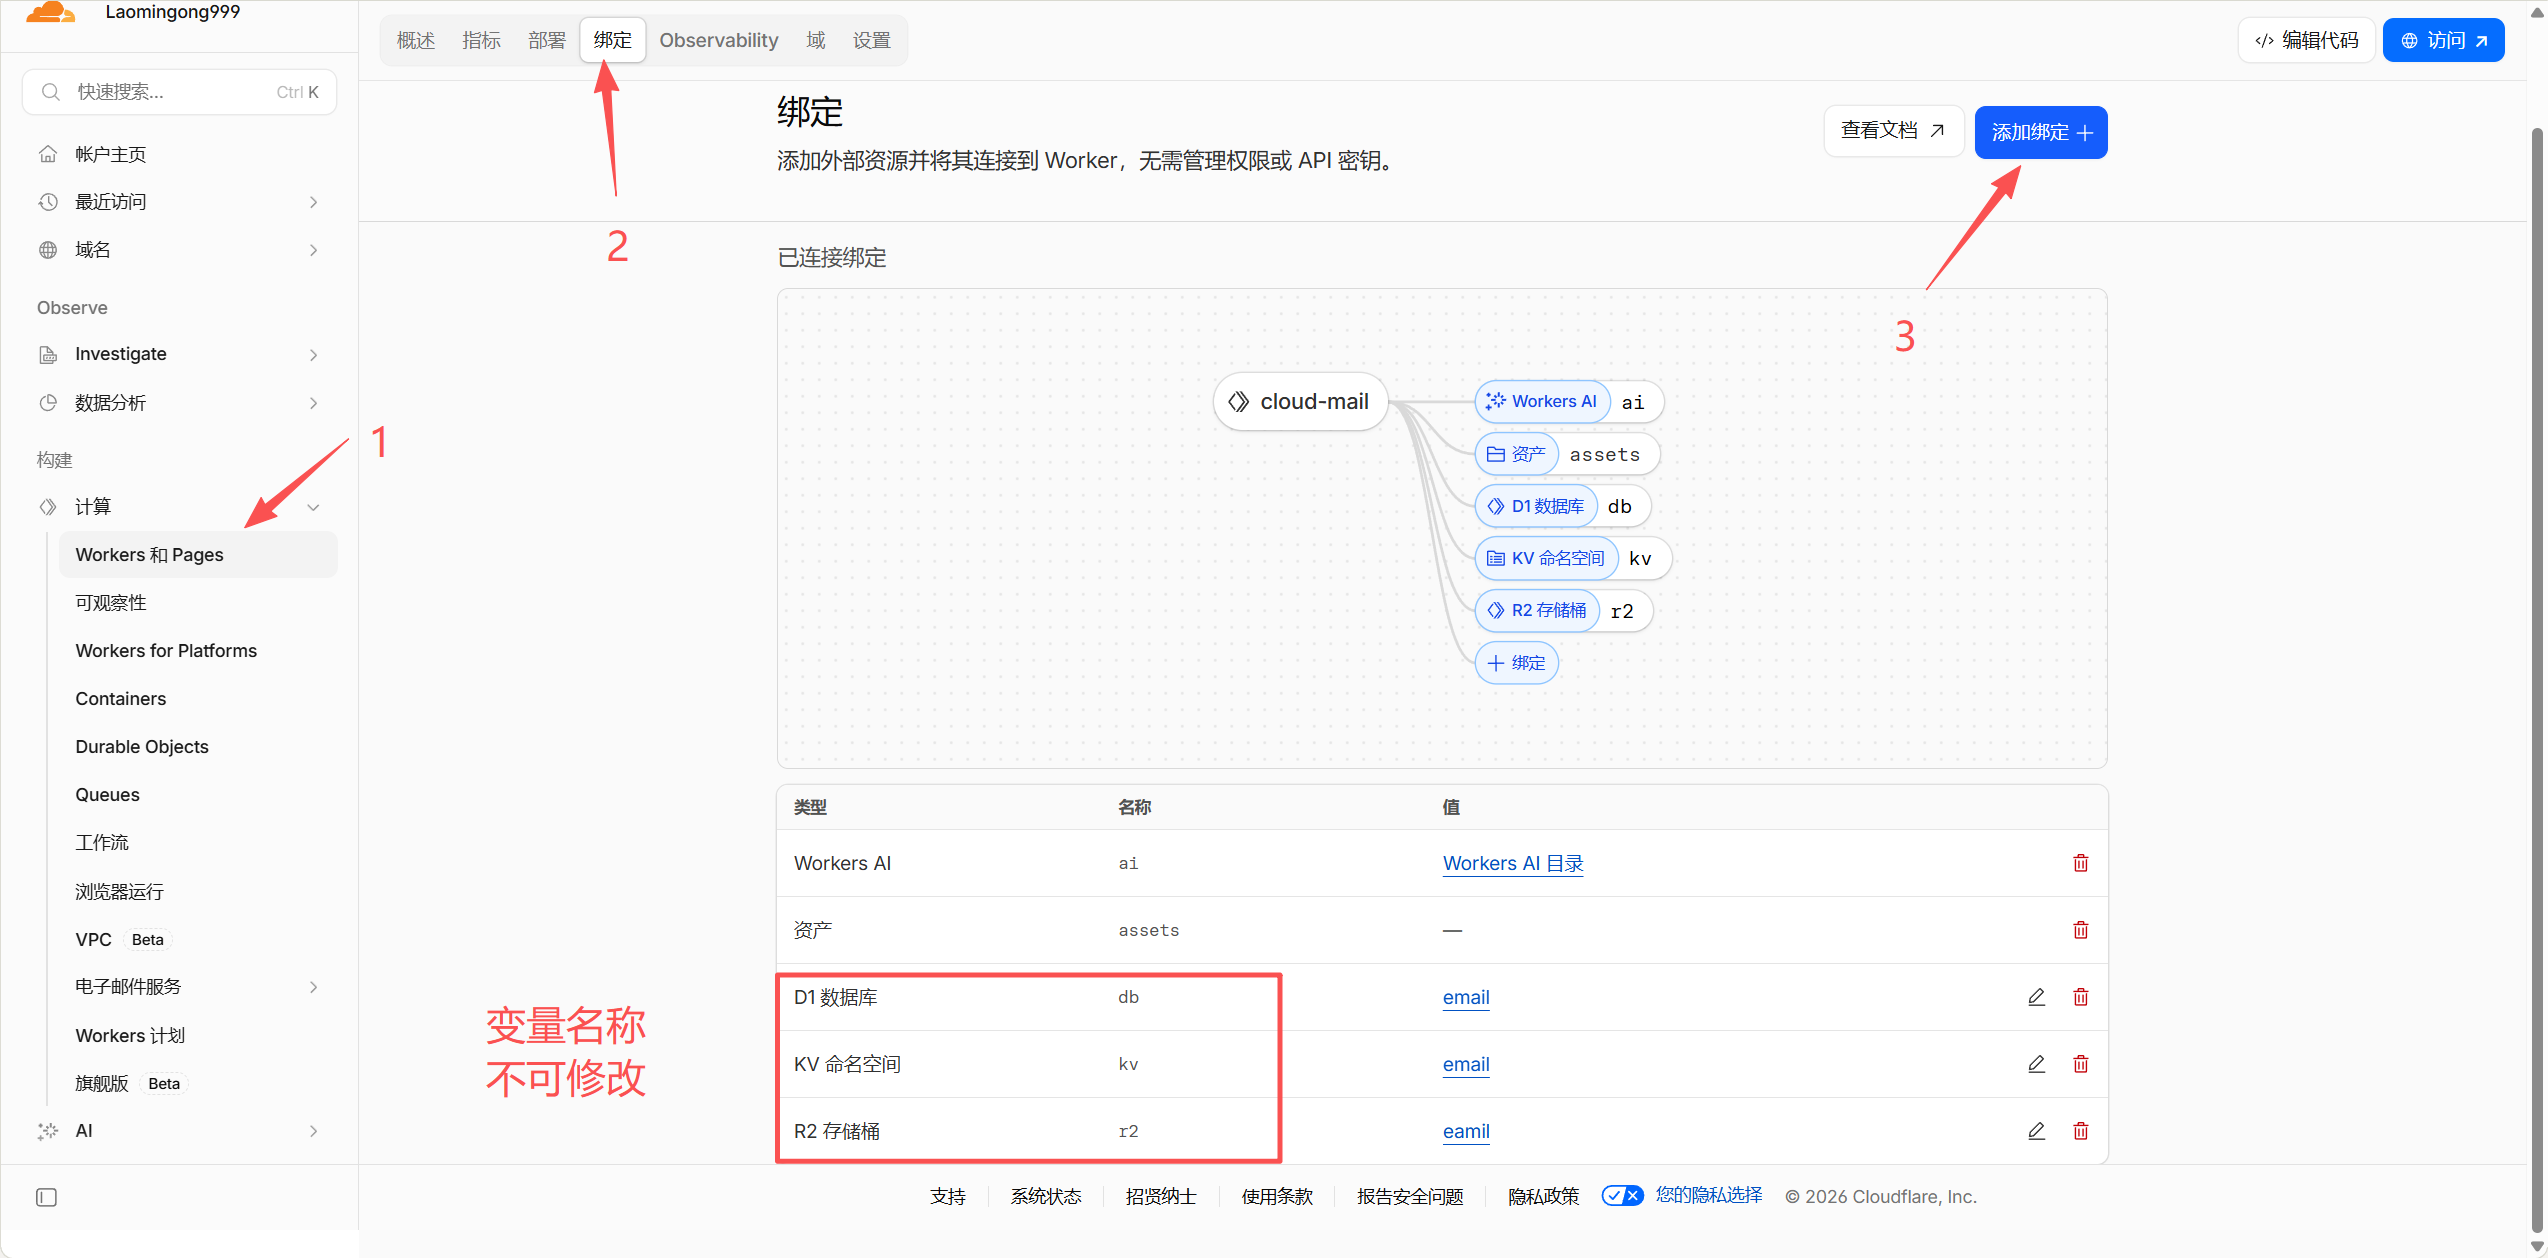Viewport: 2548px width, 1258px height.
Task: Open the KV 命名空间 email value link
Action: [1466, 1064]
